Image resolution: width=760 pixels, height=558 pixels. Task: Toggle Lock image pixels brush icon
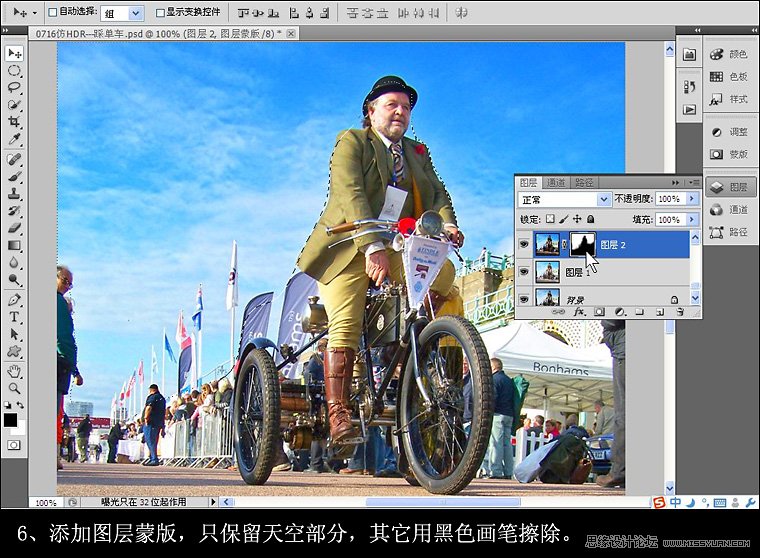pyautogui.click(x=564, y=219)
